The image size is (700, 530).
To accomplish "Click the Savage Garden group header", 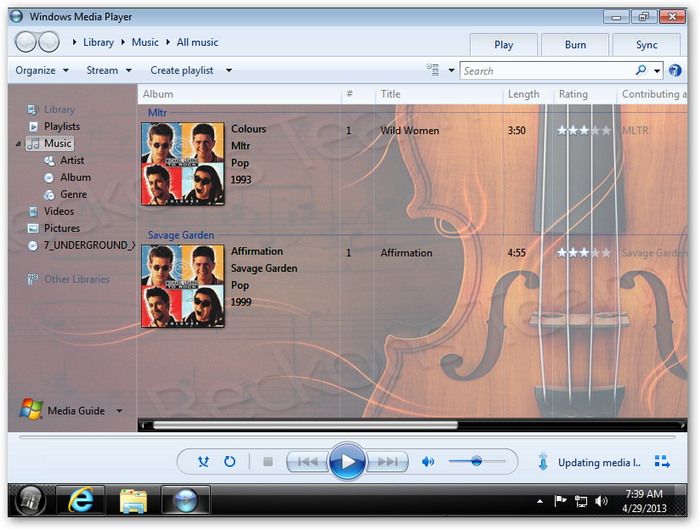I will click(181, 235).
